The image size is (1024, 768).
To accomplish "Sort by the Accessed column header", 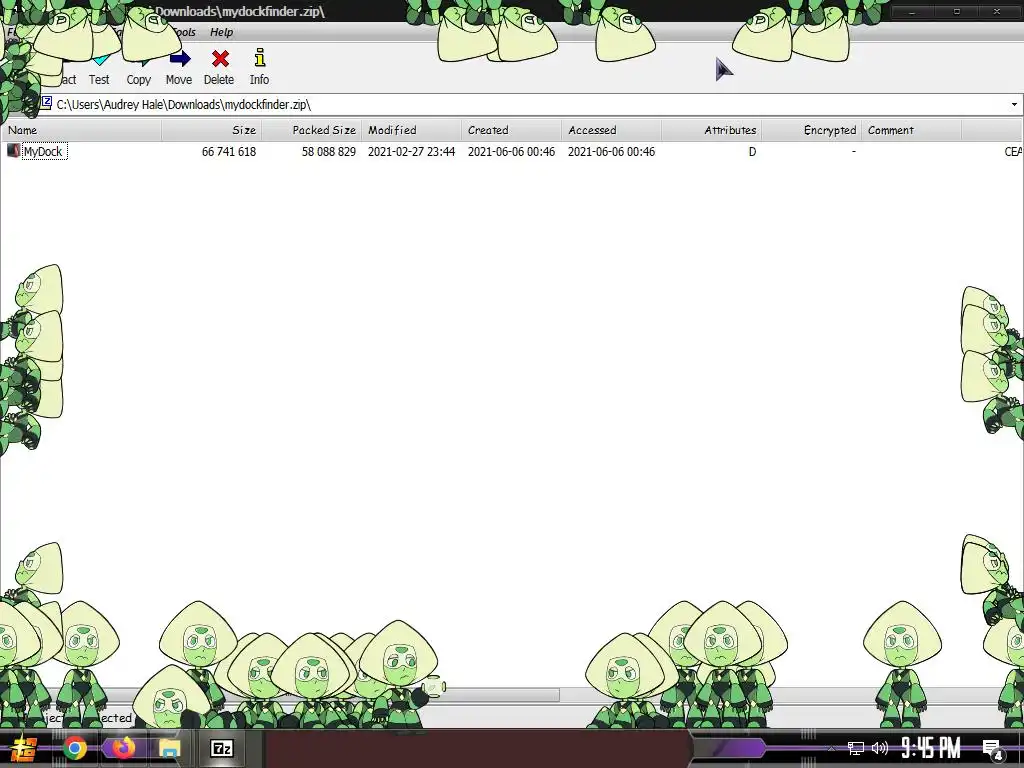I will 611,130.
